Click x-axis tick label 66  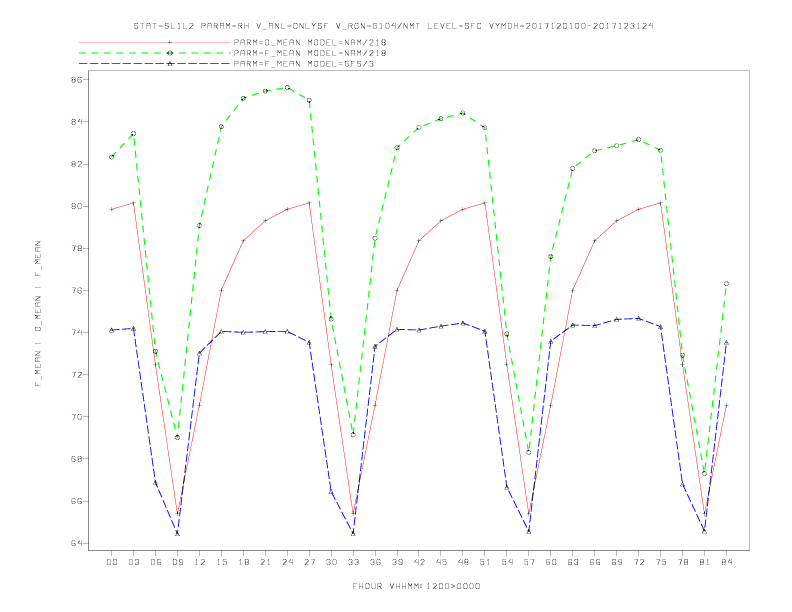[x=595, y=562]
